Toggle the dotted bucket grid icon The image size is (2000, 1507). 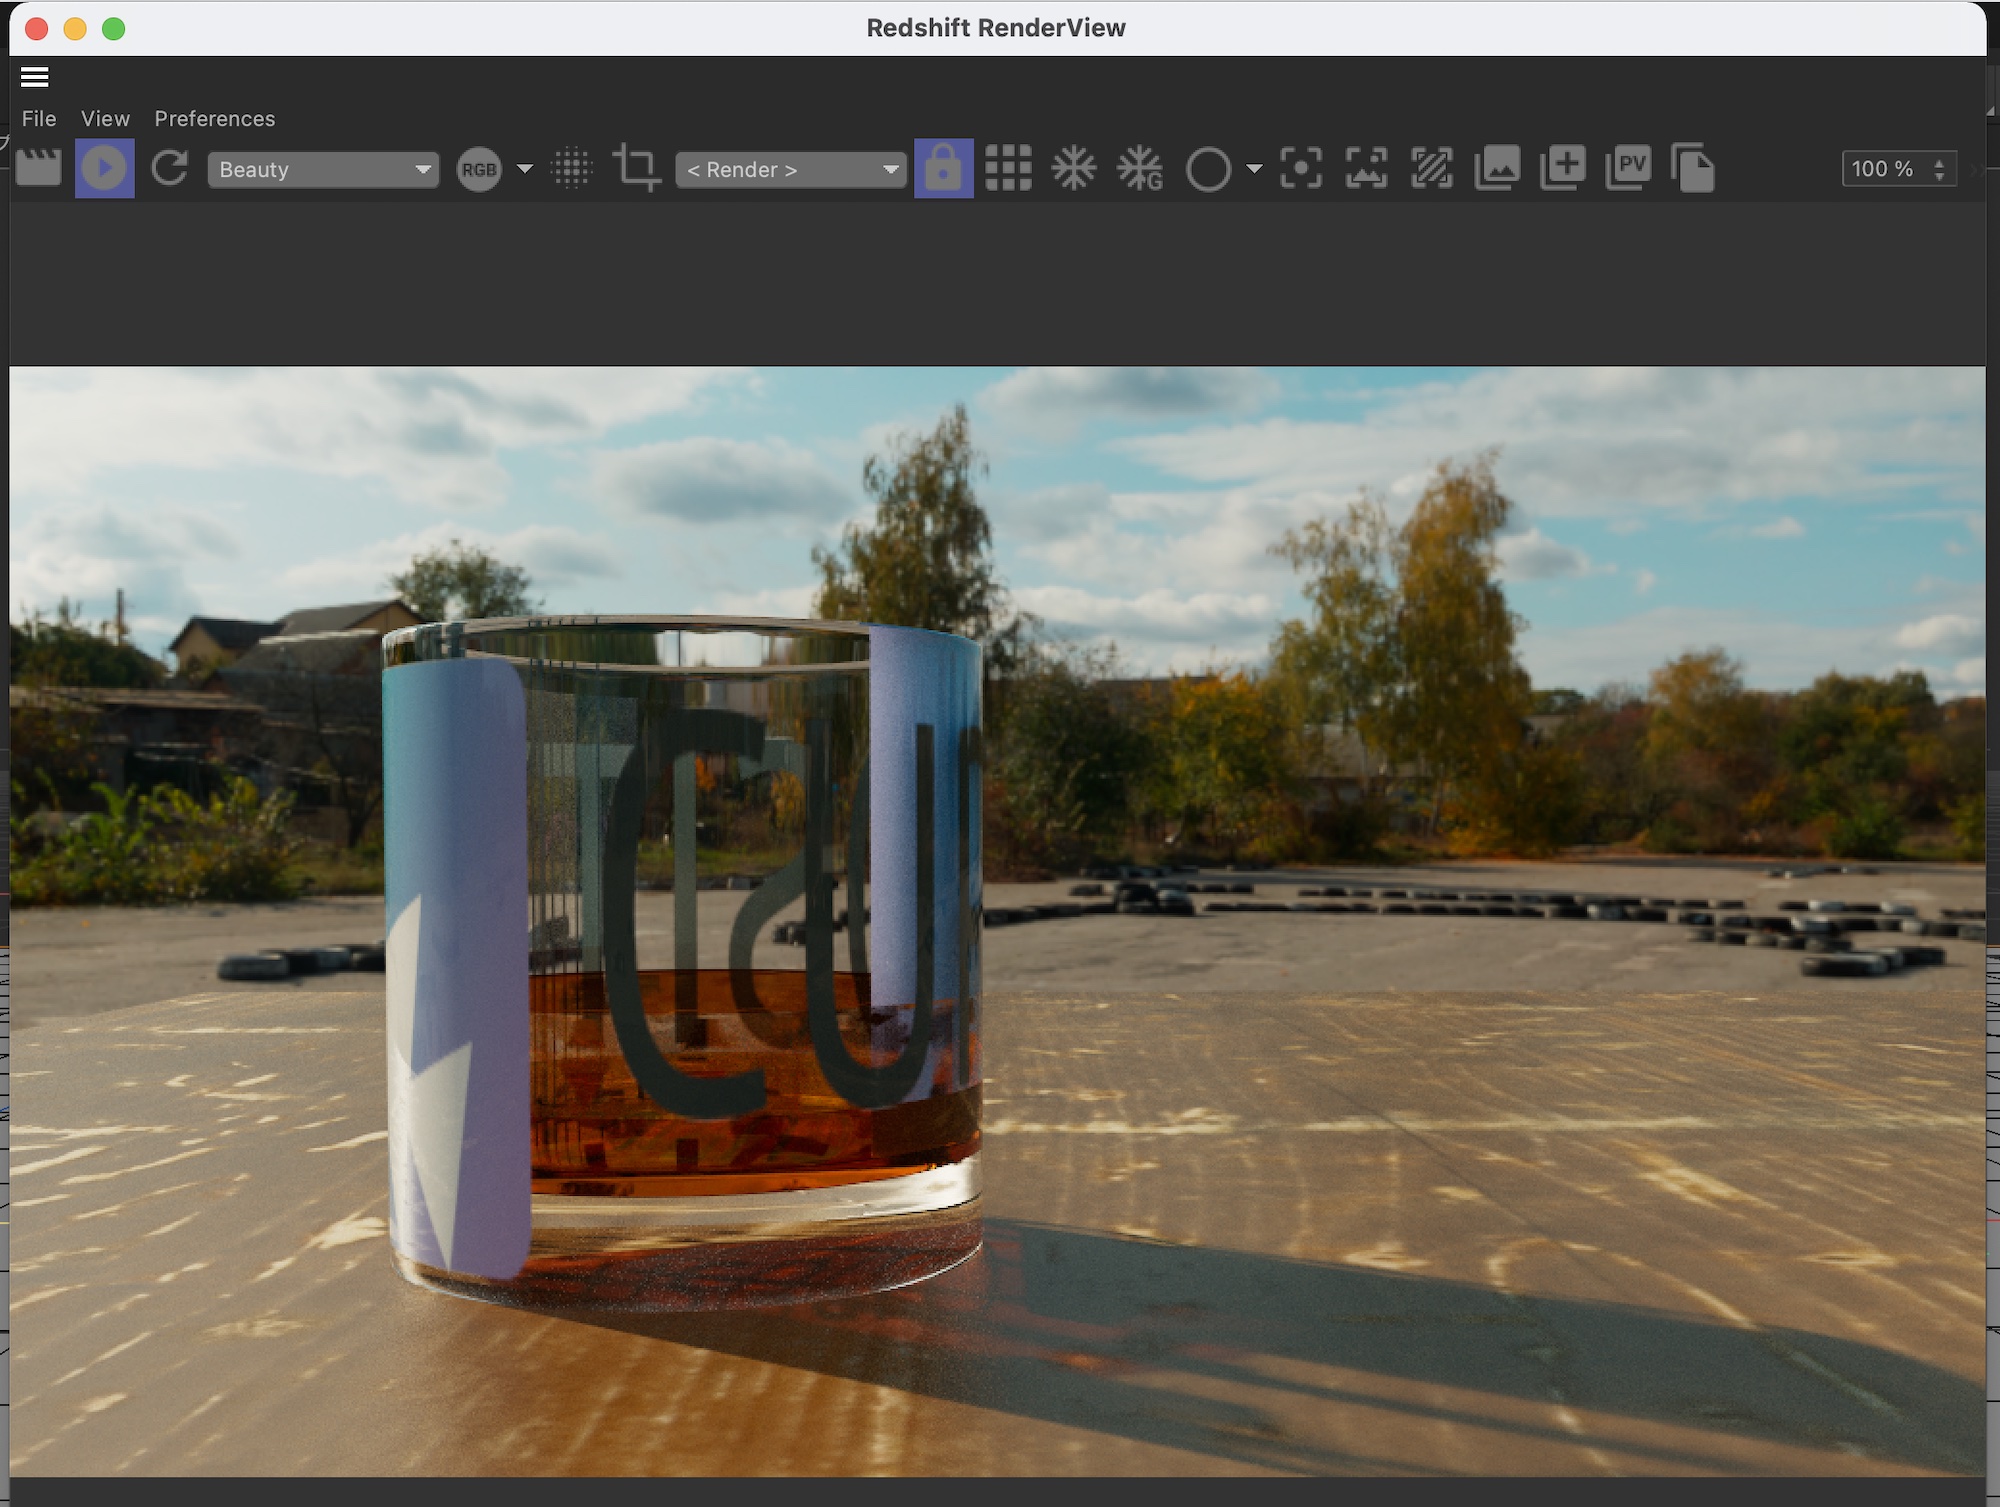point(572,168)
